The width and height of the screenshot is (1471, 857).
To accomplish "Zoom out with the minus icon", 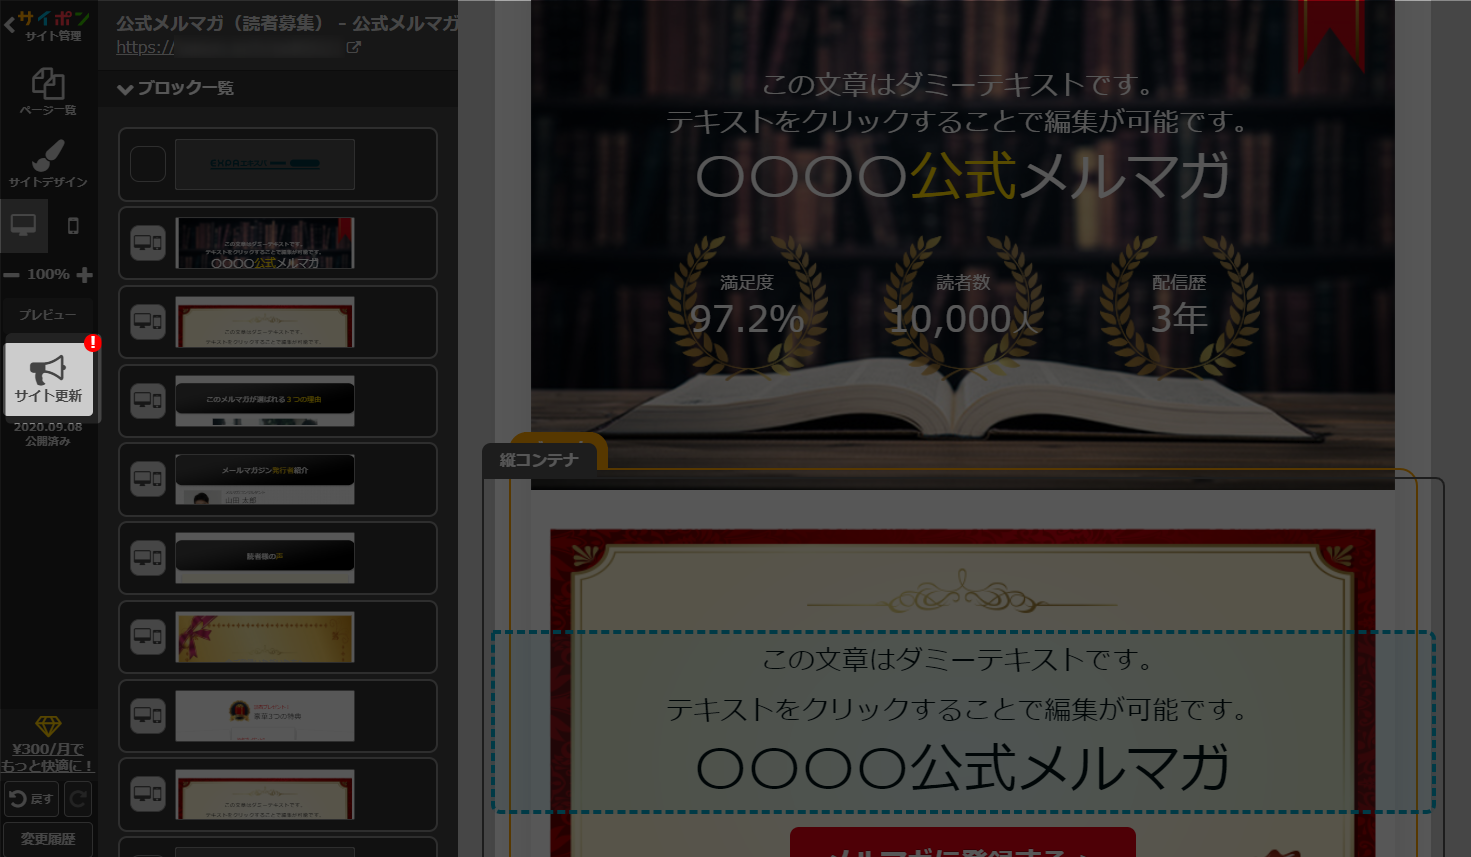I will [x=12, y=275].
